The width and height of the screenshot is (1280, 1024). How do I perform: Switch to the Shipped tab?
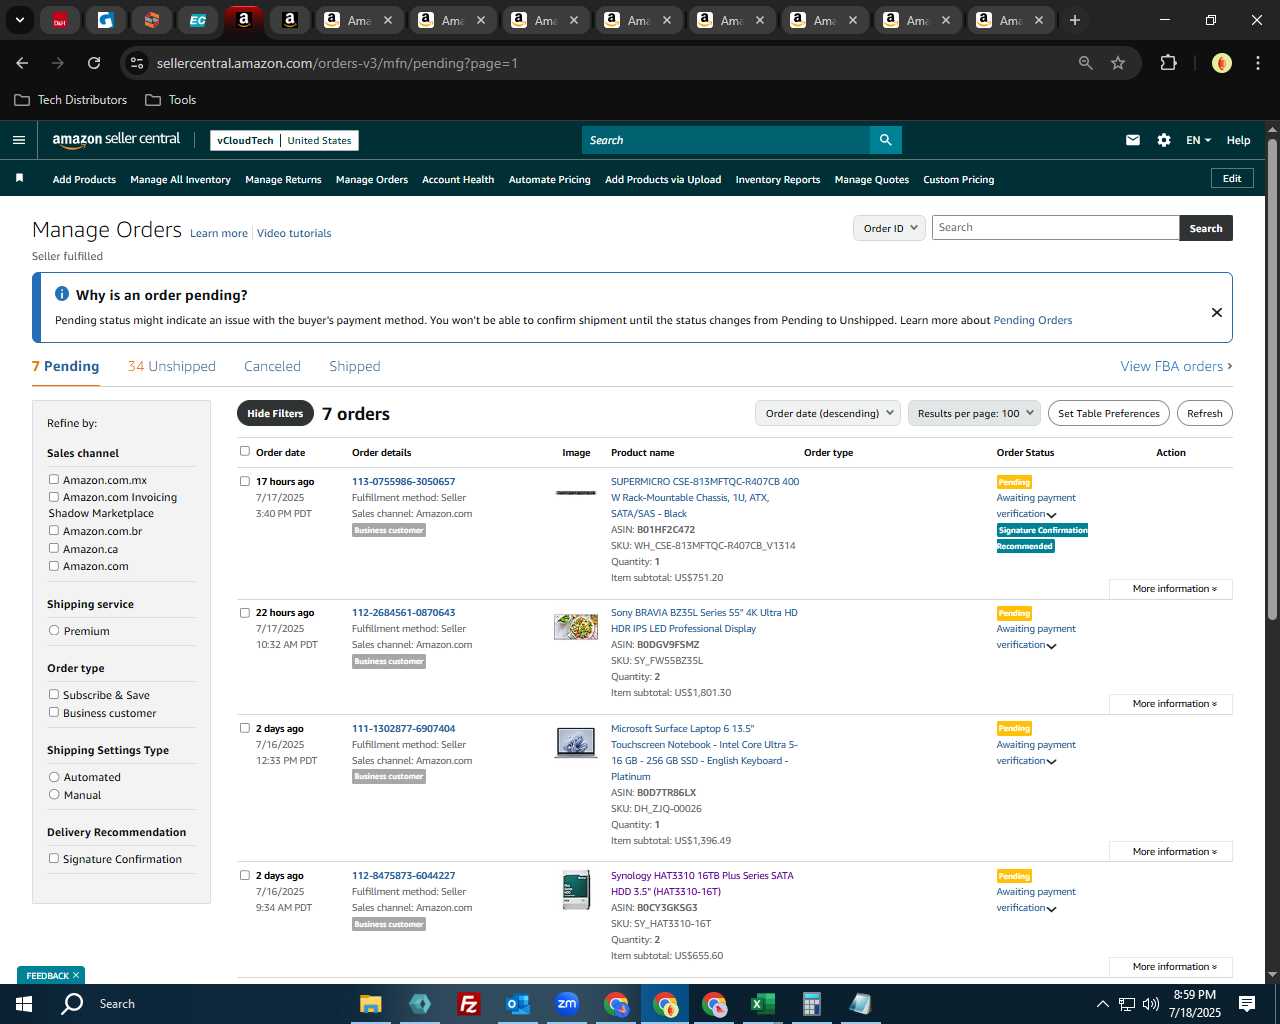tap(355, 366)
